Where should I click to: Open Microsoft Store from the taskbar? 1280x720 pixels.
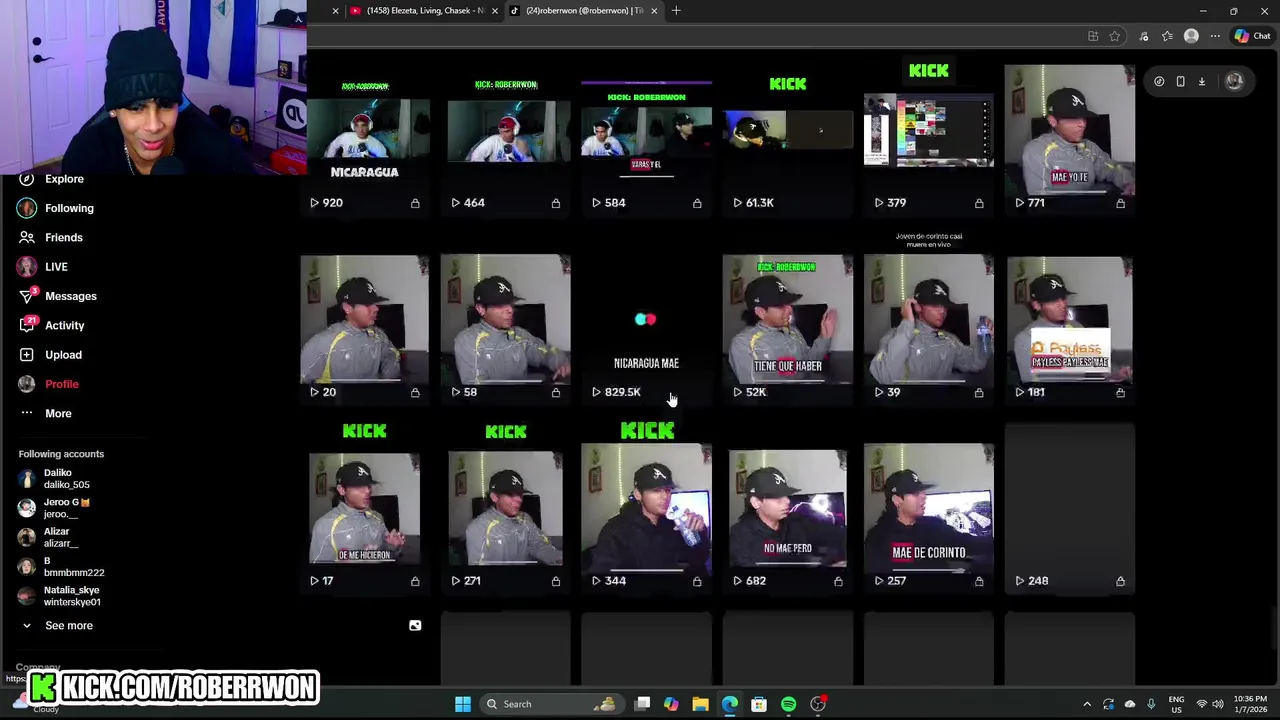tap(759, 704)
